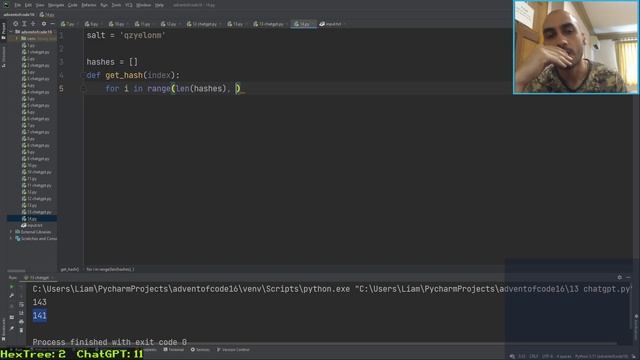
Task: Click the print icon in Run console
Action: 21,322
